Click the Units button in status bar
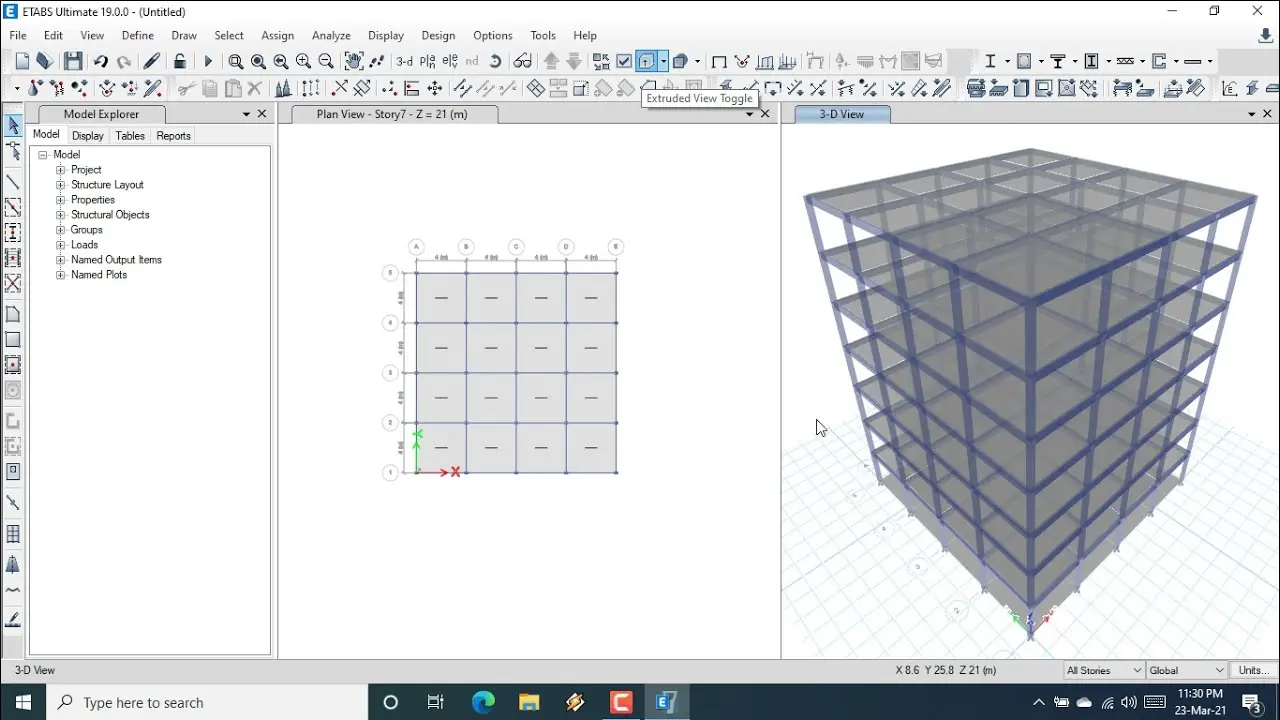 [x=1253, y=671]
